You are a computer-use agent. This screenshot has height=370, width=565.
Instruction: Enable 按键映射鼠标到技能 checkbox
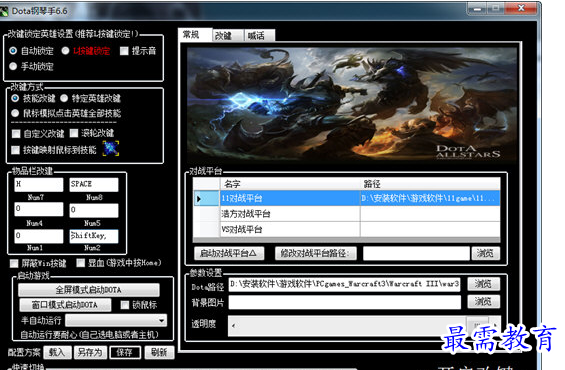point(15,150)
